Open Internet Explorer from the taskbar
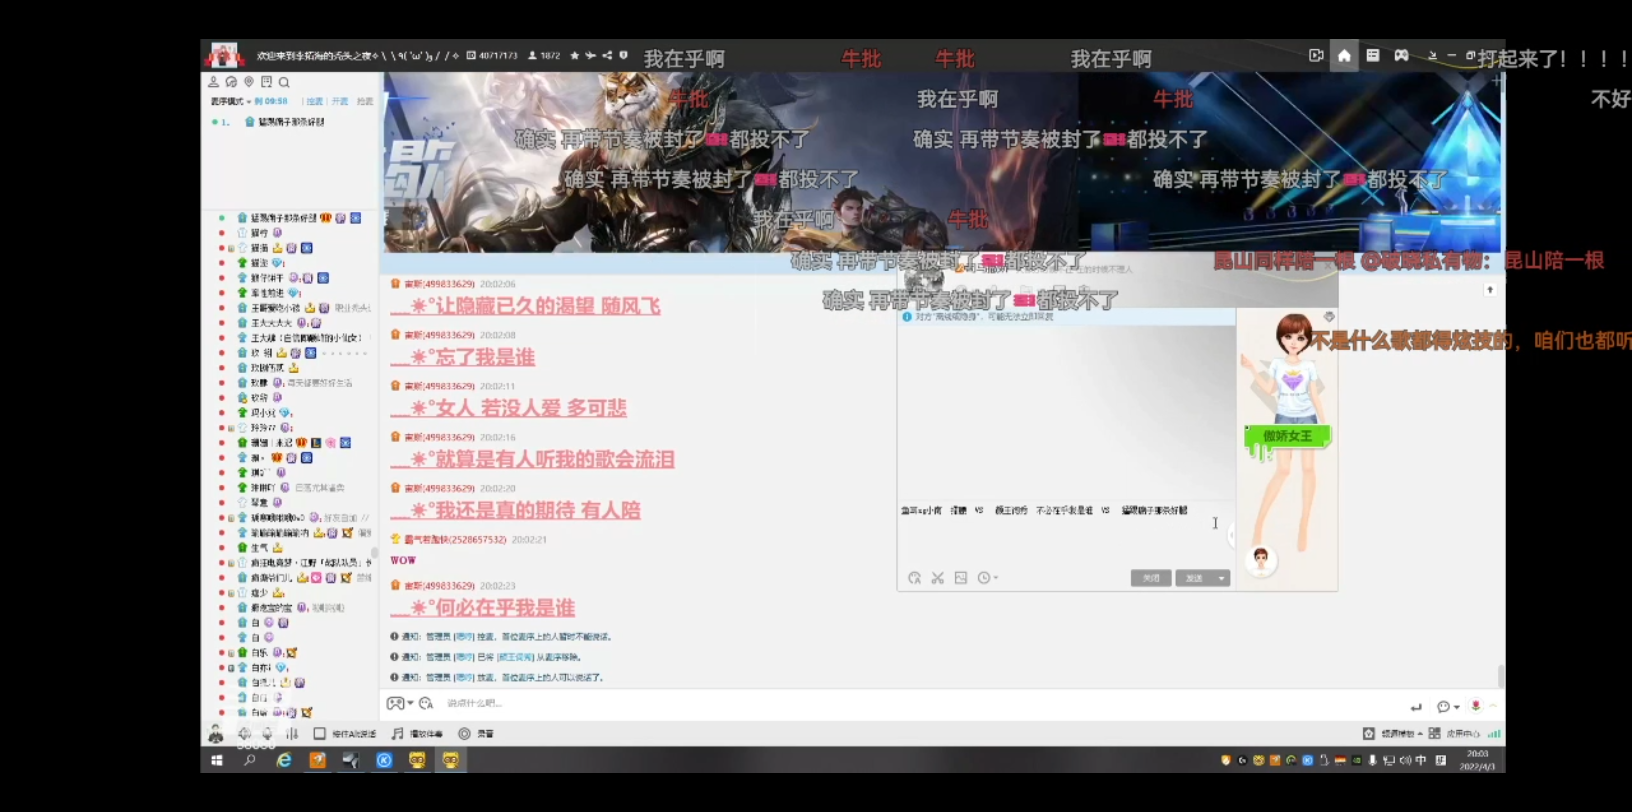Viewport: 1632px width, 812px height. [284, 760]
